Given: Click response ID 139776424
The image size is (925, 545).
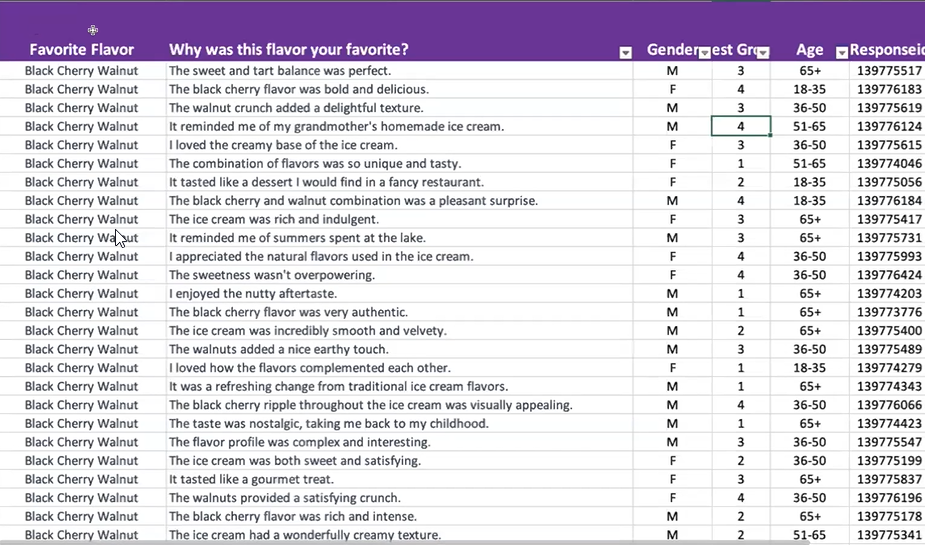Looking at the screenshot, I should pyautogui.click(x=887, y=275).
